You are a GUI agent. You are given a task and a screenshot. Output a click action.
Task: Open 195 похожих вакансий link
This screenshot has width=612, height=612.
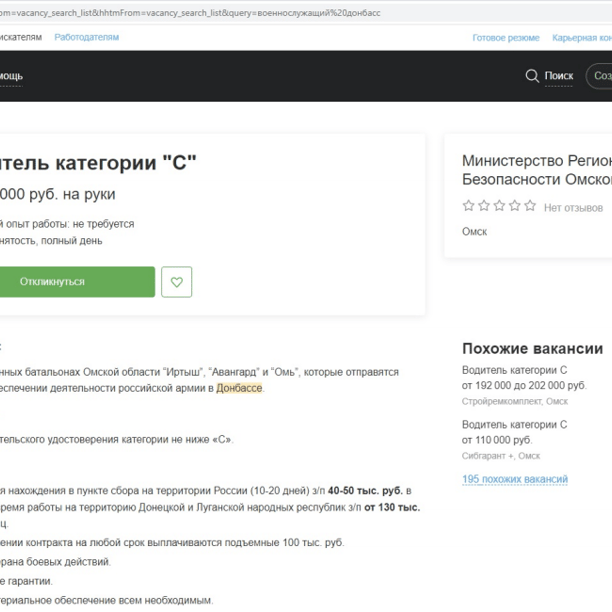(515, 479)
